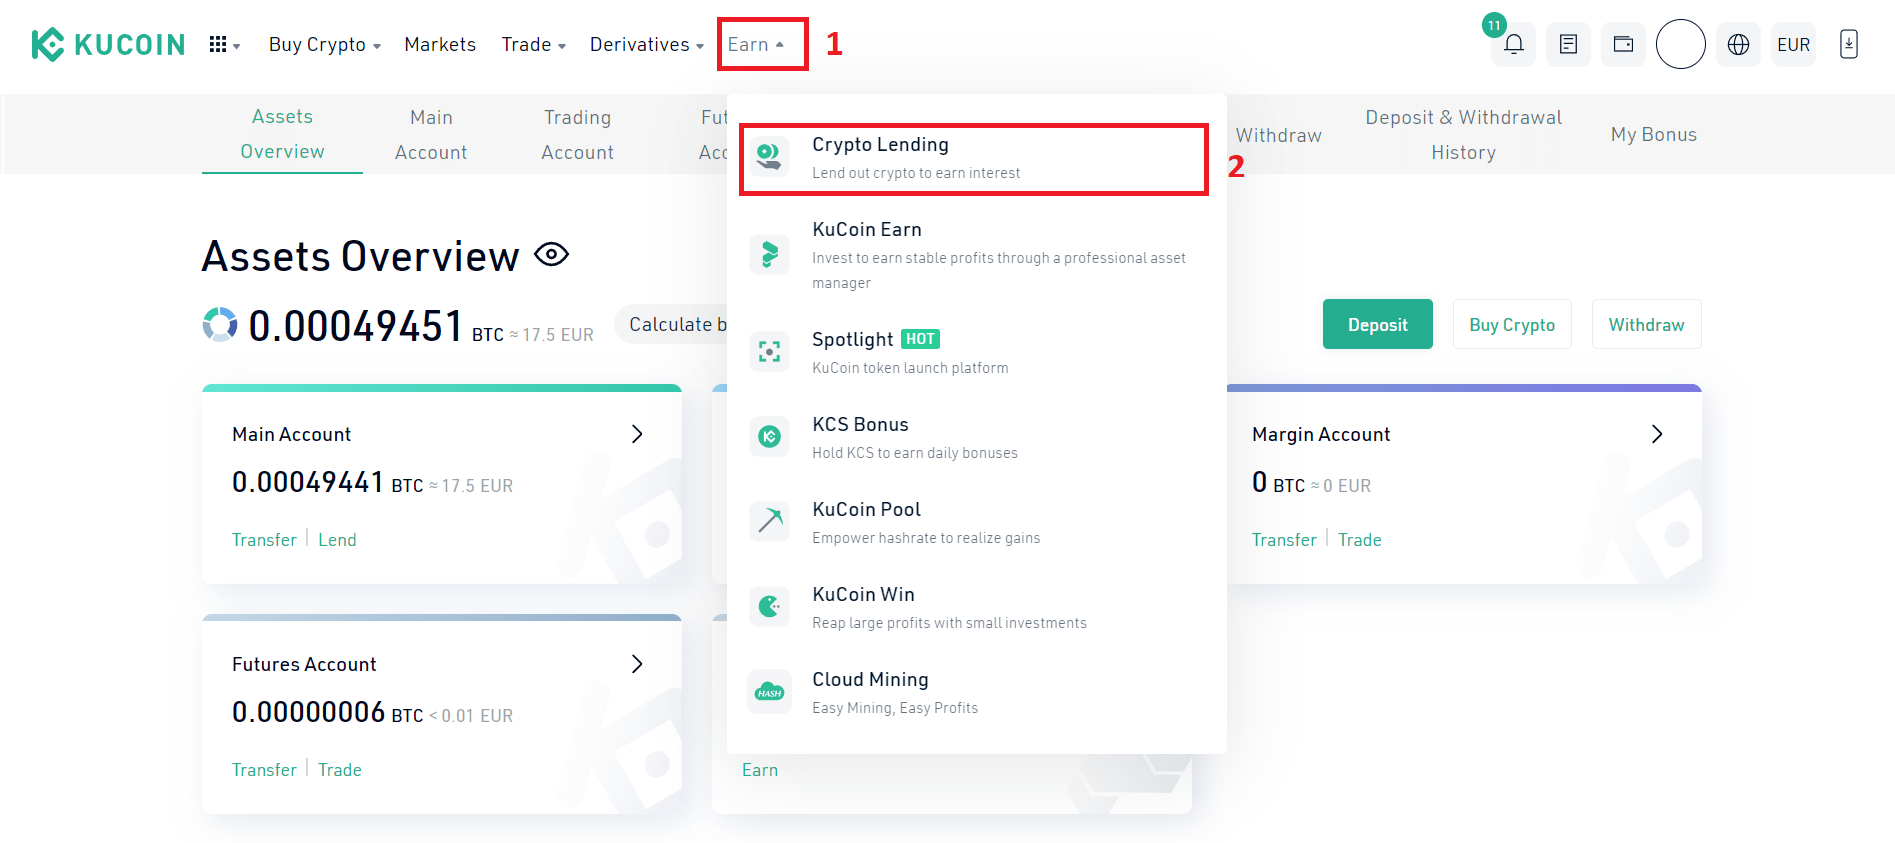Select Spotlight menu entry

click(x=974, y=352)
